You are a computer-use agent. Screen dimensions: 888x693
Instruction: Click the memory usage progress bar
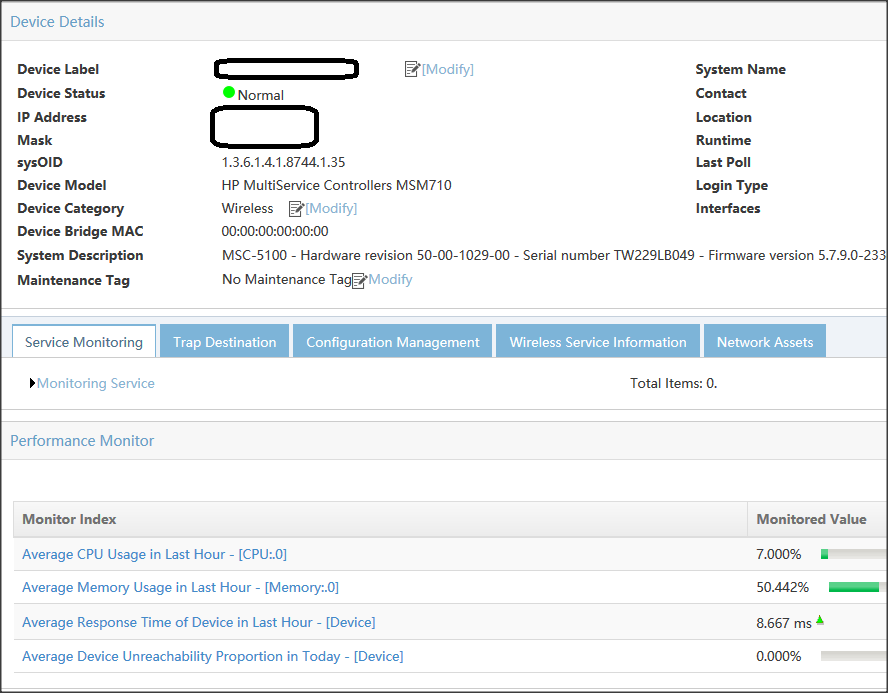(x=858, y=587)
